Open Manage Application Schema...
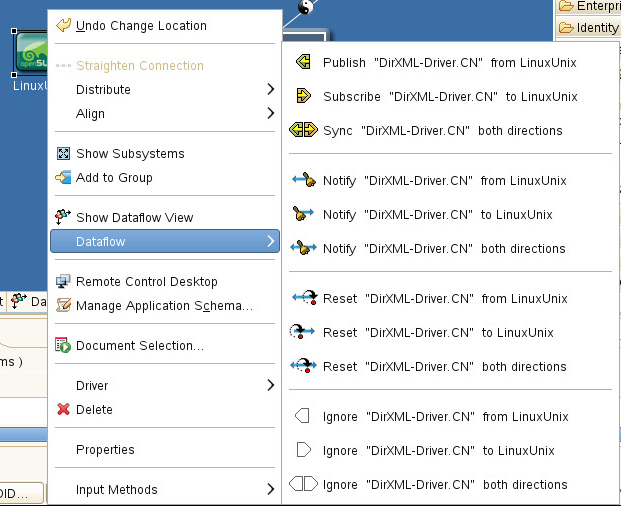621x506 pixels. [165, 306]
